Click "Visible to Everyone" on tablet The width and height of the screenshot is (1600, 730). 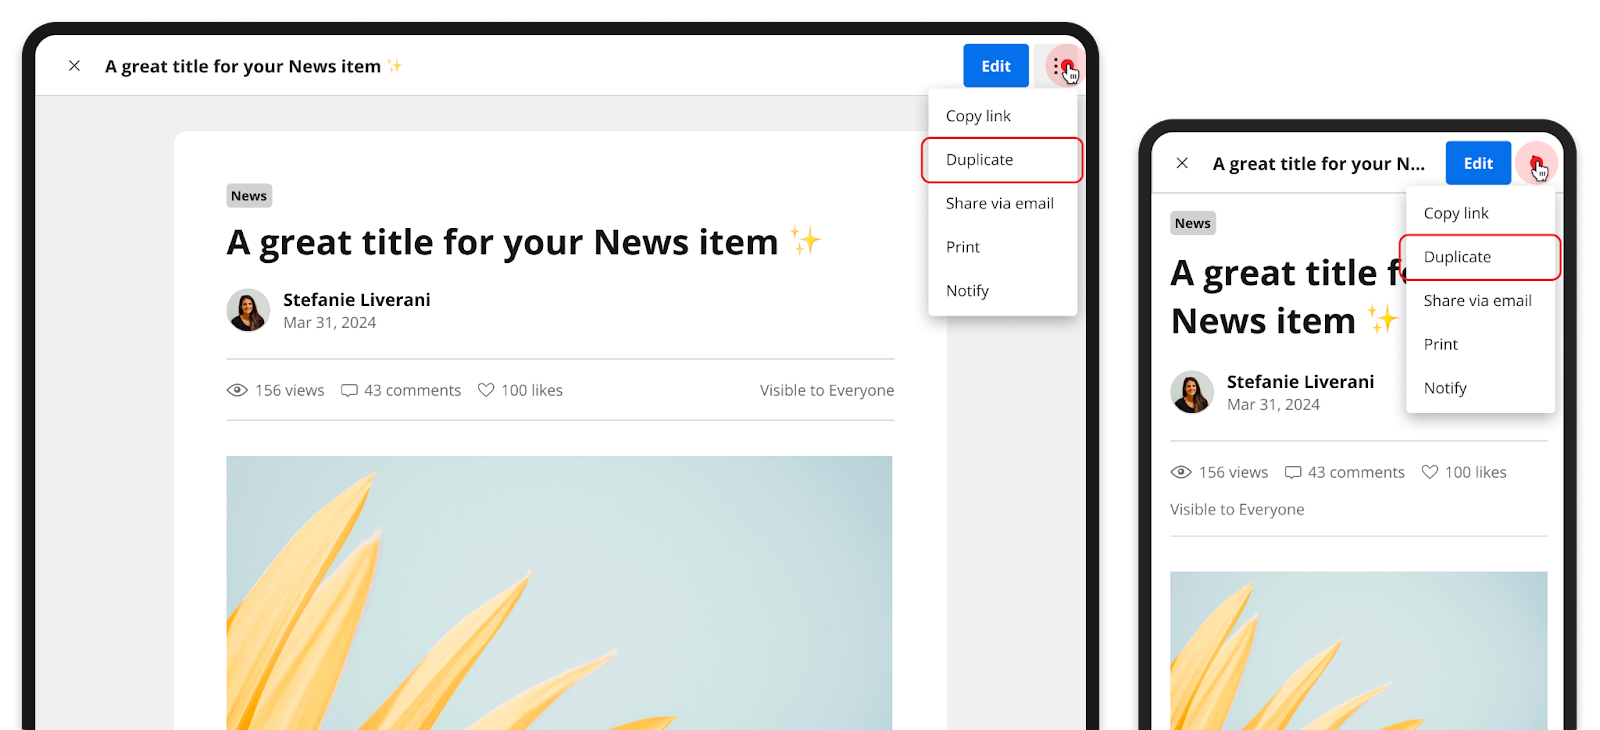(827, 390)
